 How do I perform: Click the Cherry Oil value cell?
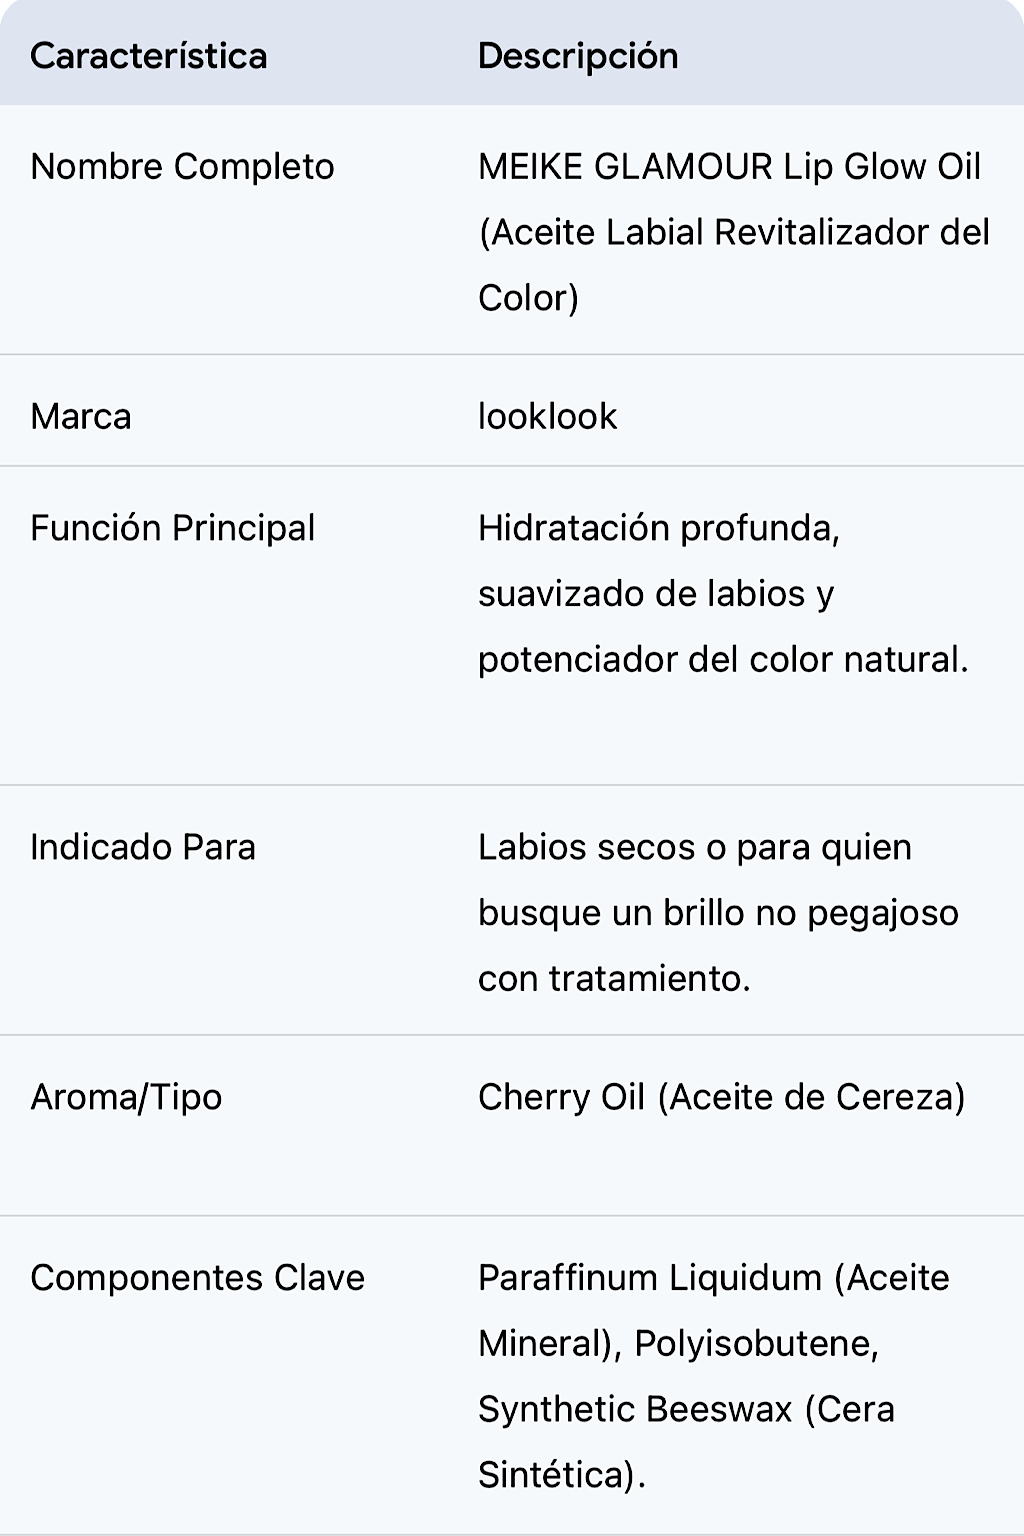(721, 1098)
